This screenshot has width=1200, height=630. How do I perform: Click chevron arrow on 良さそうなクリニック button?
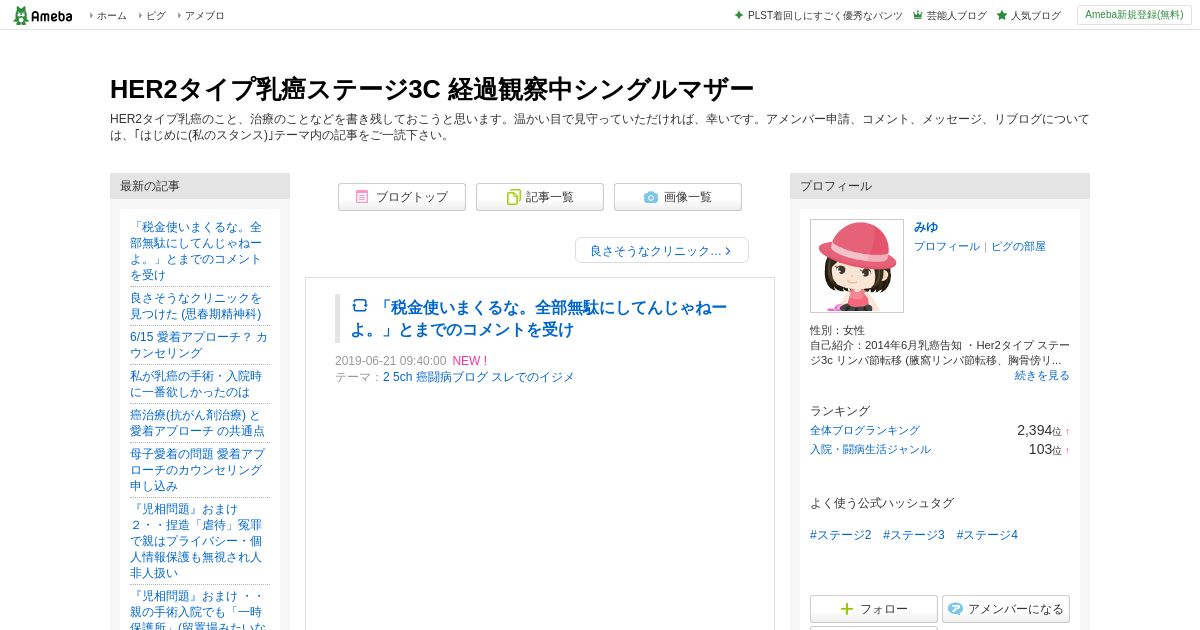728,251
